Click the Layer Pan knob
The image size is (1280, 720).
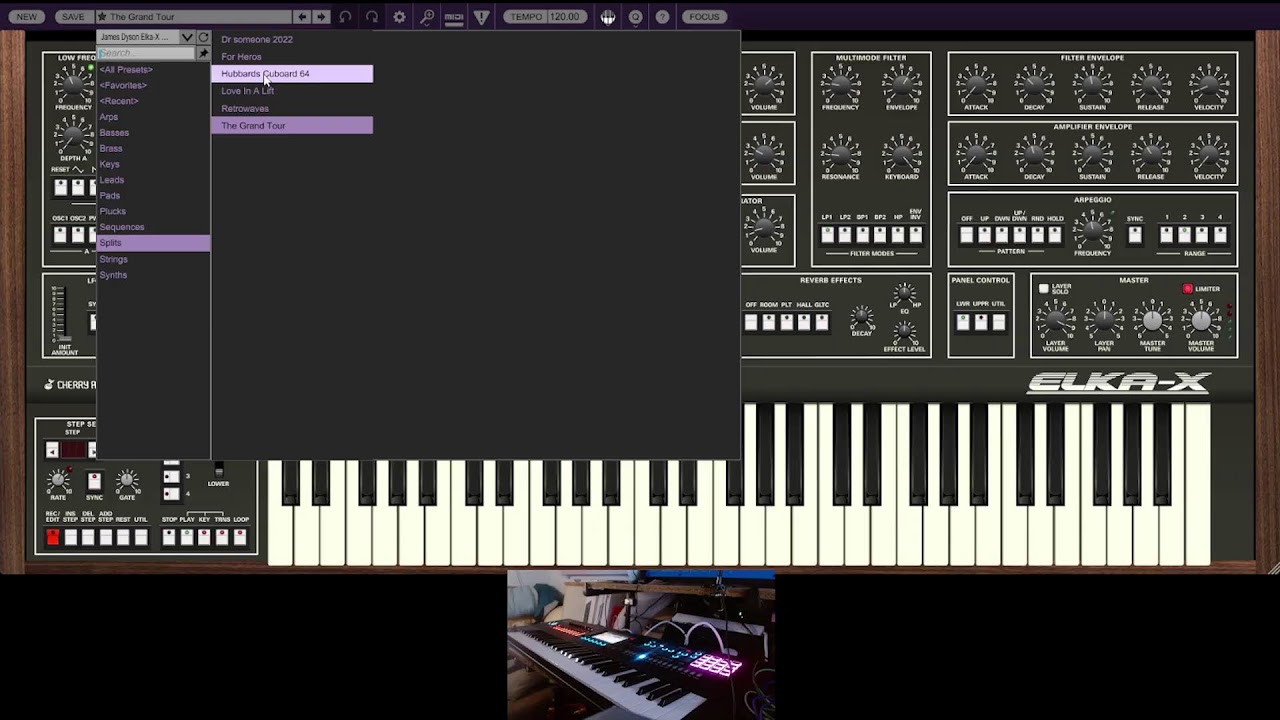point(1104,321)
